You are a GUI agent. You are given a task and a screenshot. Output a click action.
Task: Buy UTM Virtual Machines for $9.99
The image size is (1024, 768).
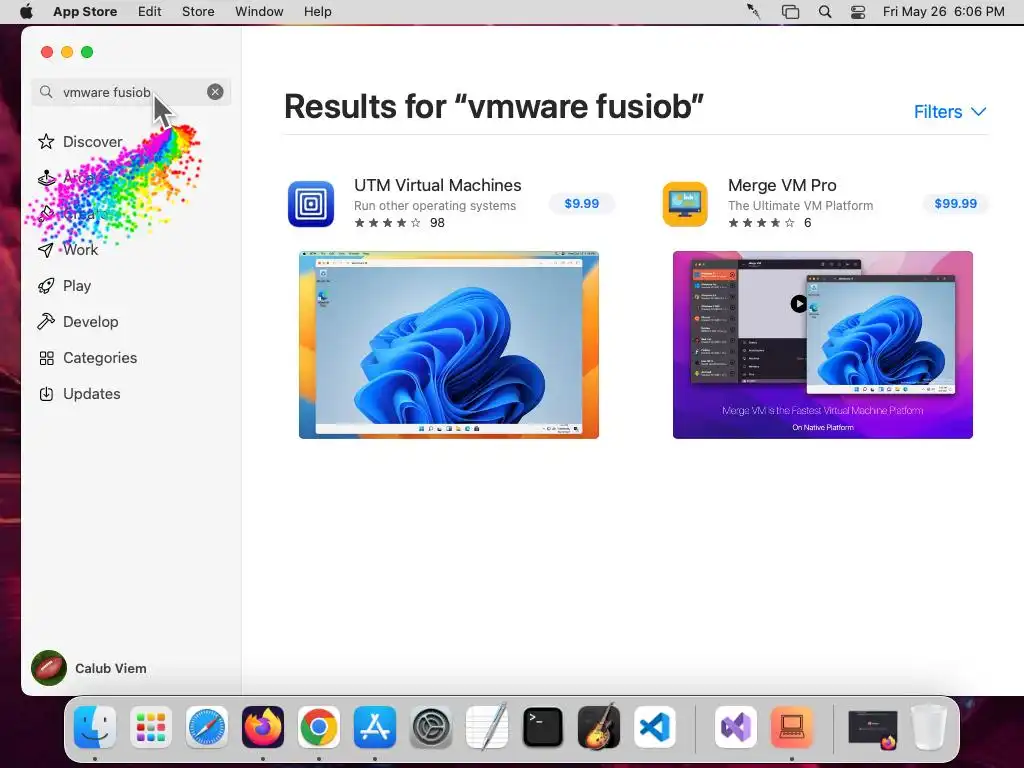pos(581,204)
